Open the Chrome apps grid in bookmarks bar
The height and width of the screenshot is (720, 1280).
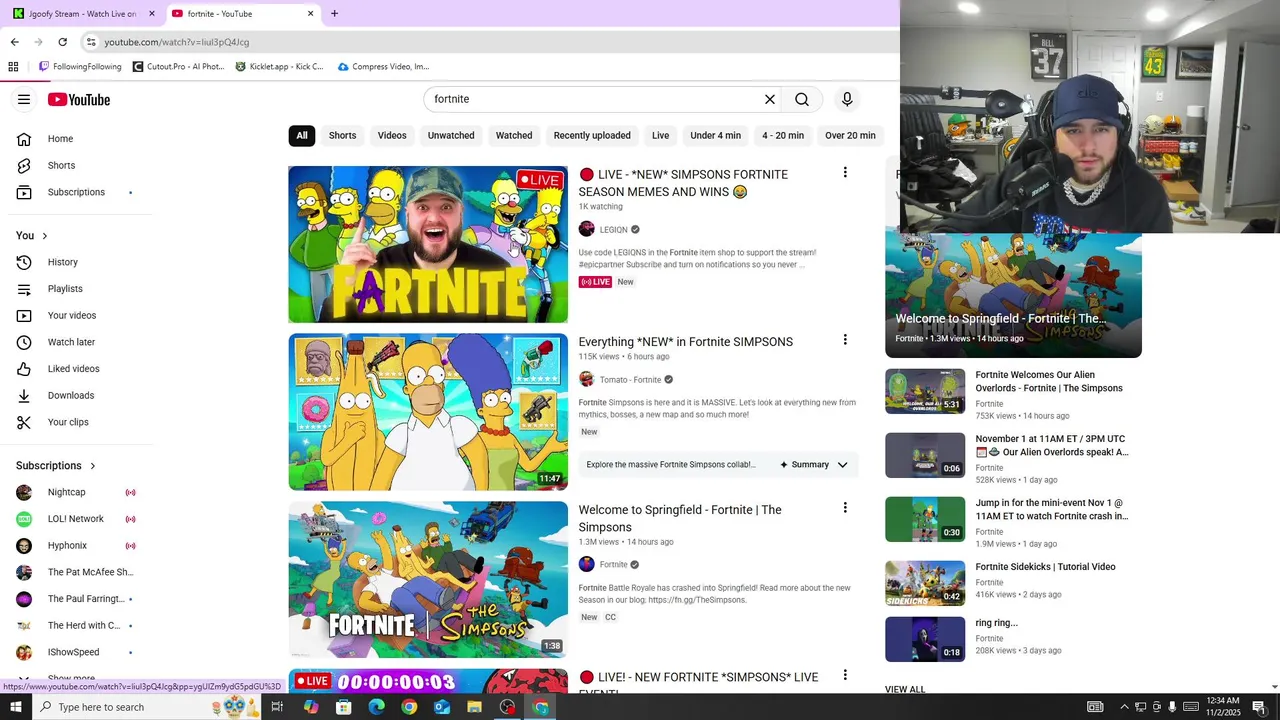tap(13, 67)
